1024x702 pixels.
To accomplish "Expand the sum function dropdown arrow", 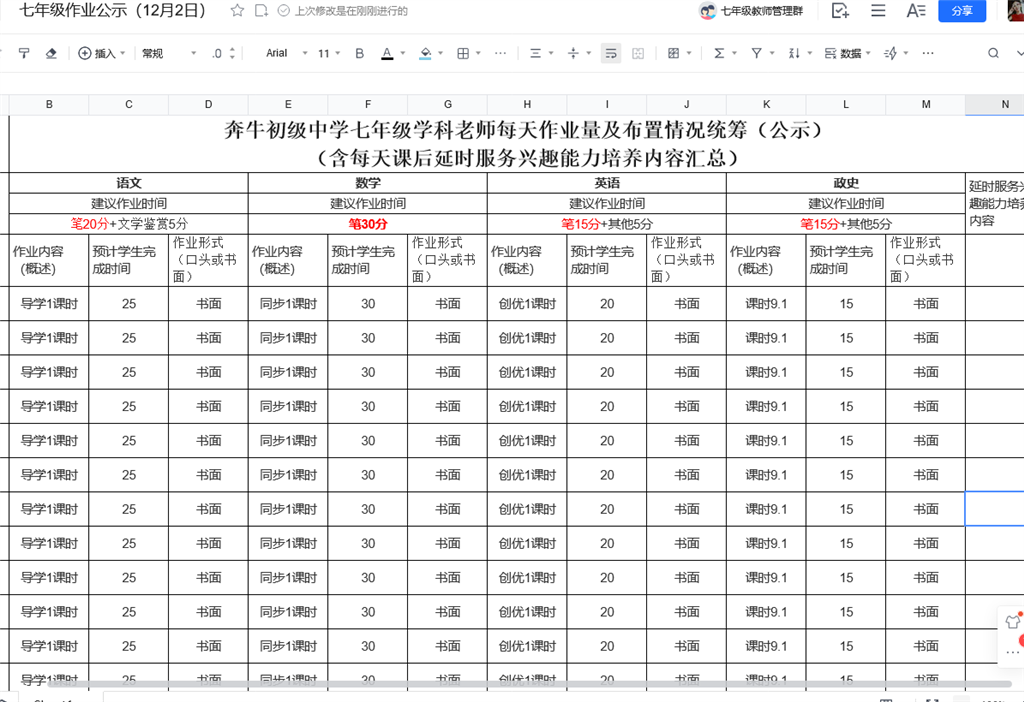I will pyautogui.click(x=735, y=54).
